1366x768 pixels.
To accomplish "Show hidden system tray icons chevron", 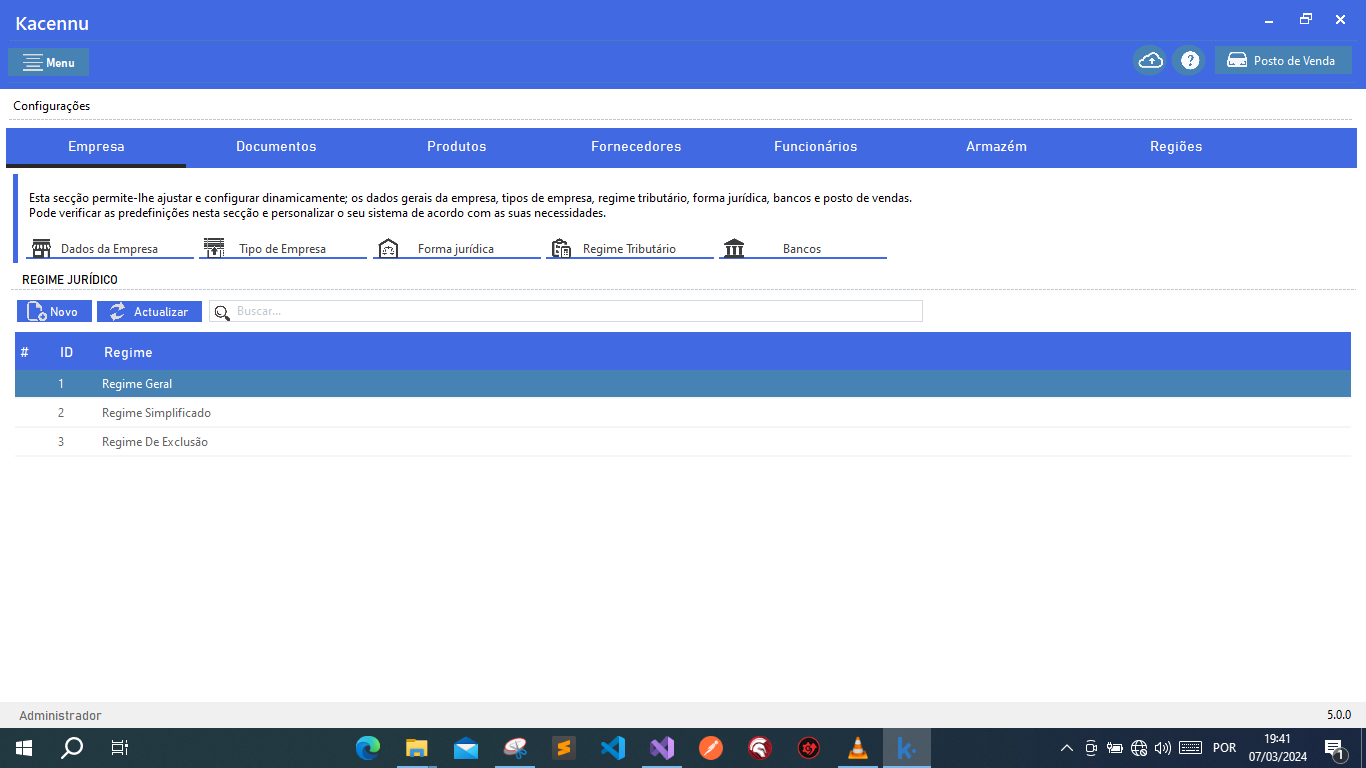I will [x=1066, y=748].
